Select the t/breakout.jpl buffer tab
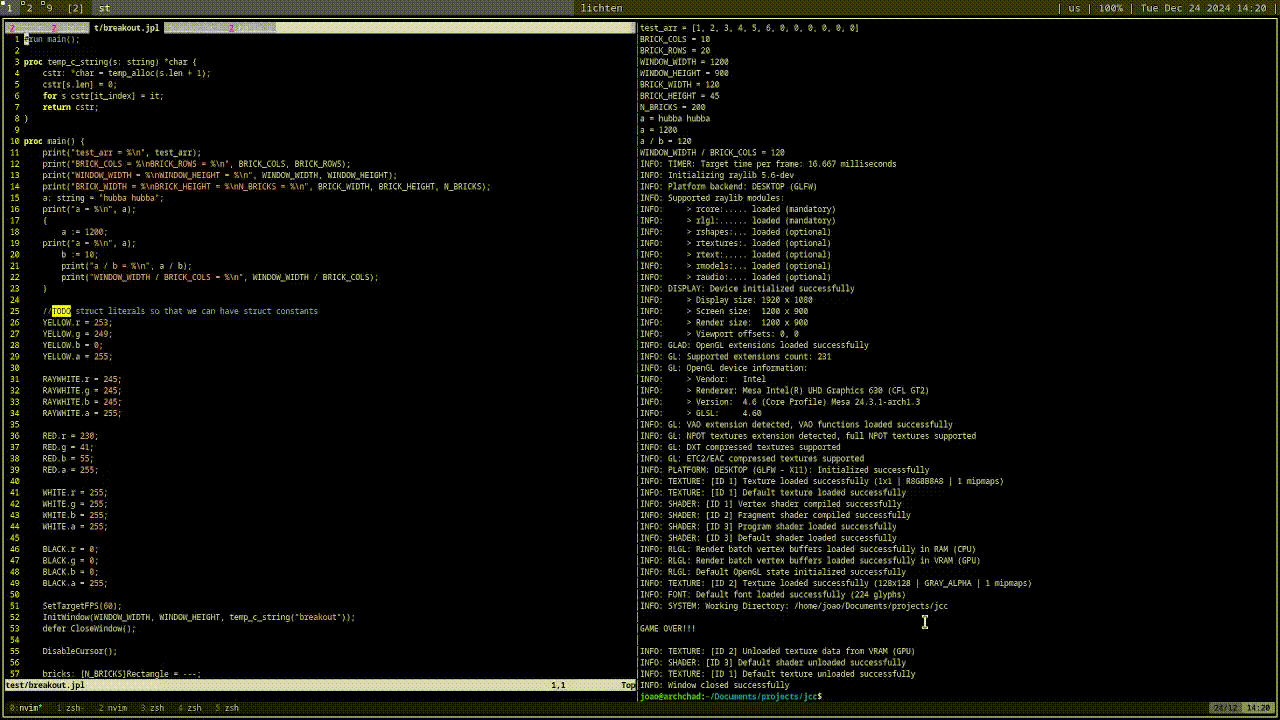 coord(126,28)
